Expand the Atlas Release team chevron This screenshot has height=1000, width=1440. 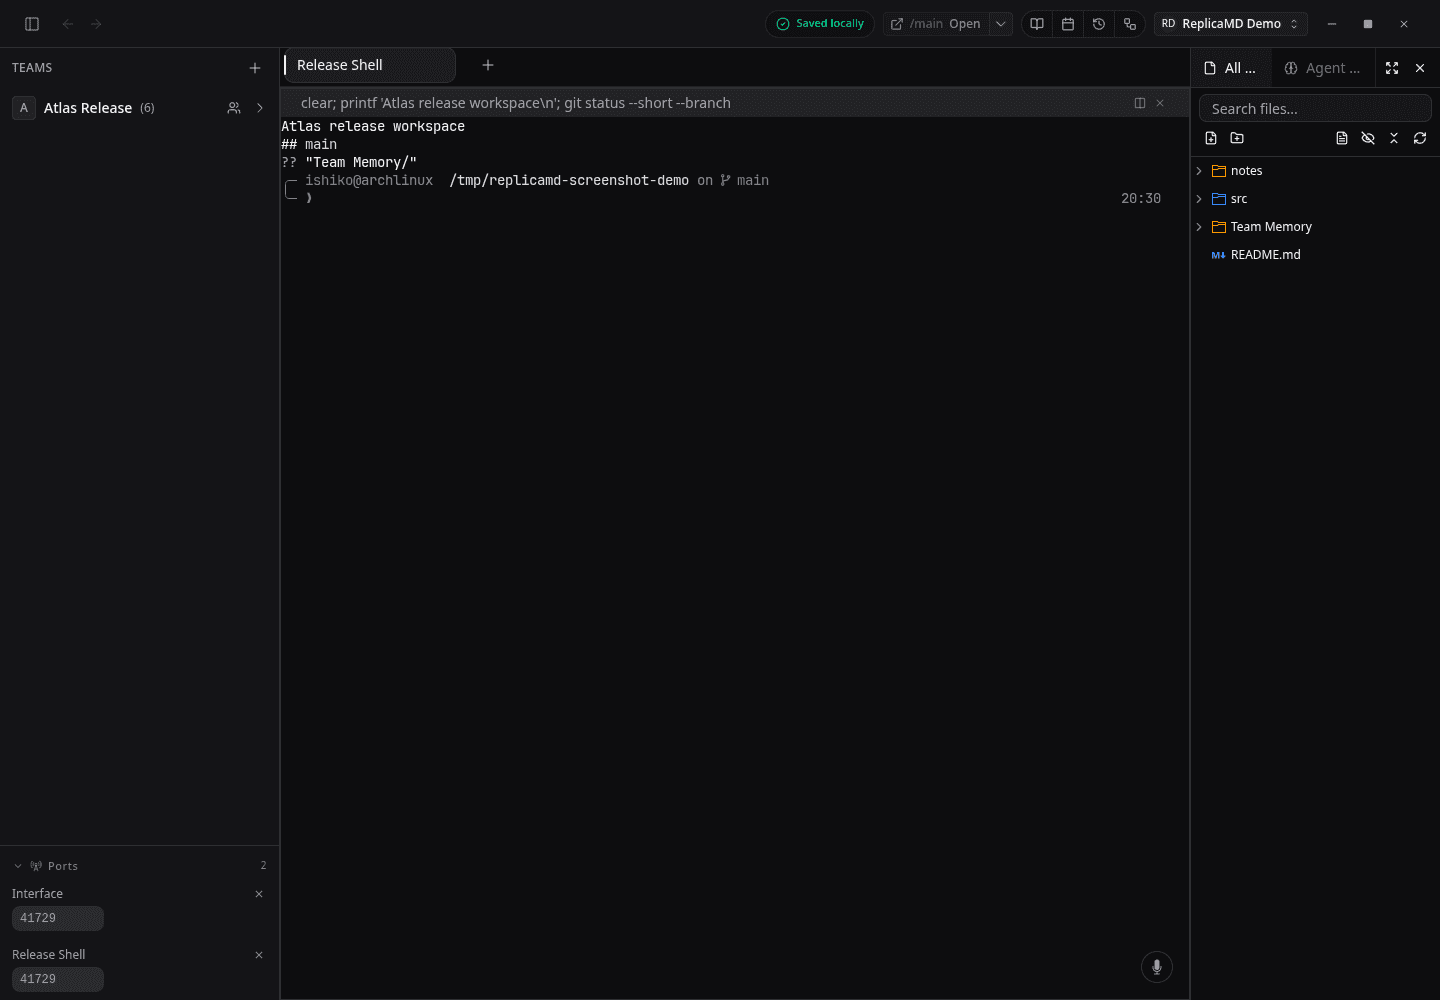[x=260, y=108]
